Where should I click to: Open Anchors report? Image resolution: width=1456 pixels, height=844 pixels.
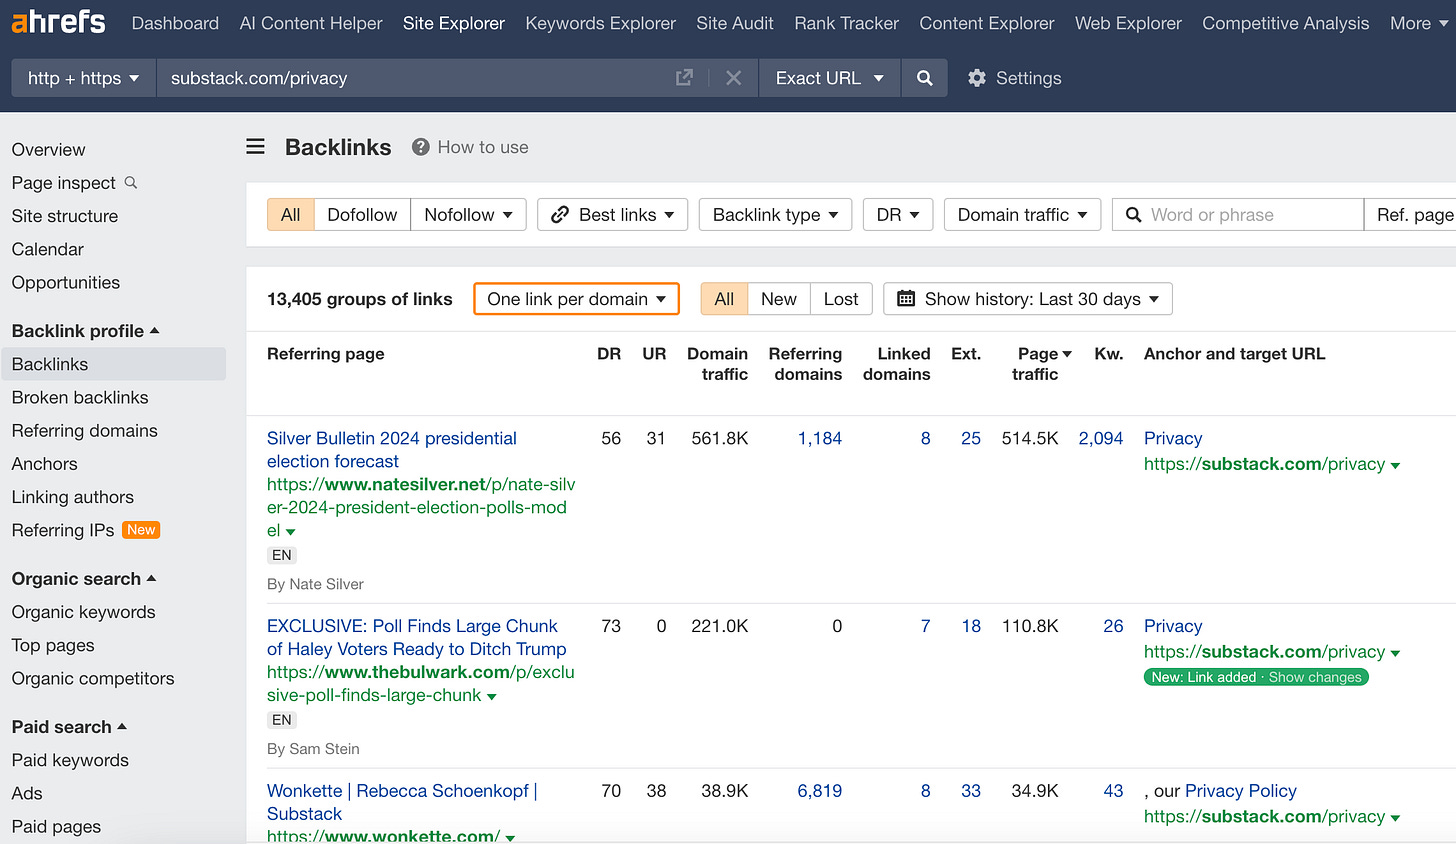pyautogui.click(x=44, y=464)
